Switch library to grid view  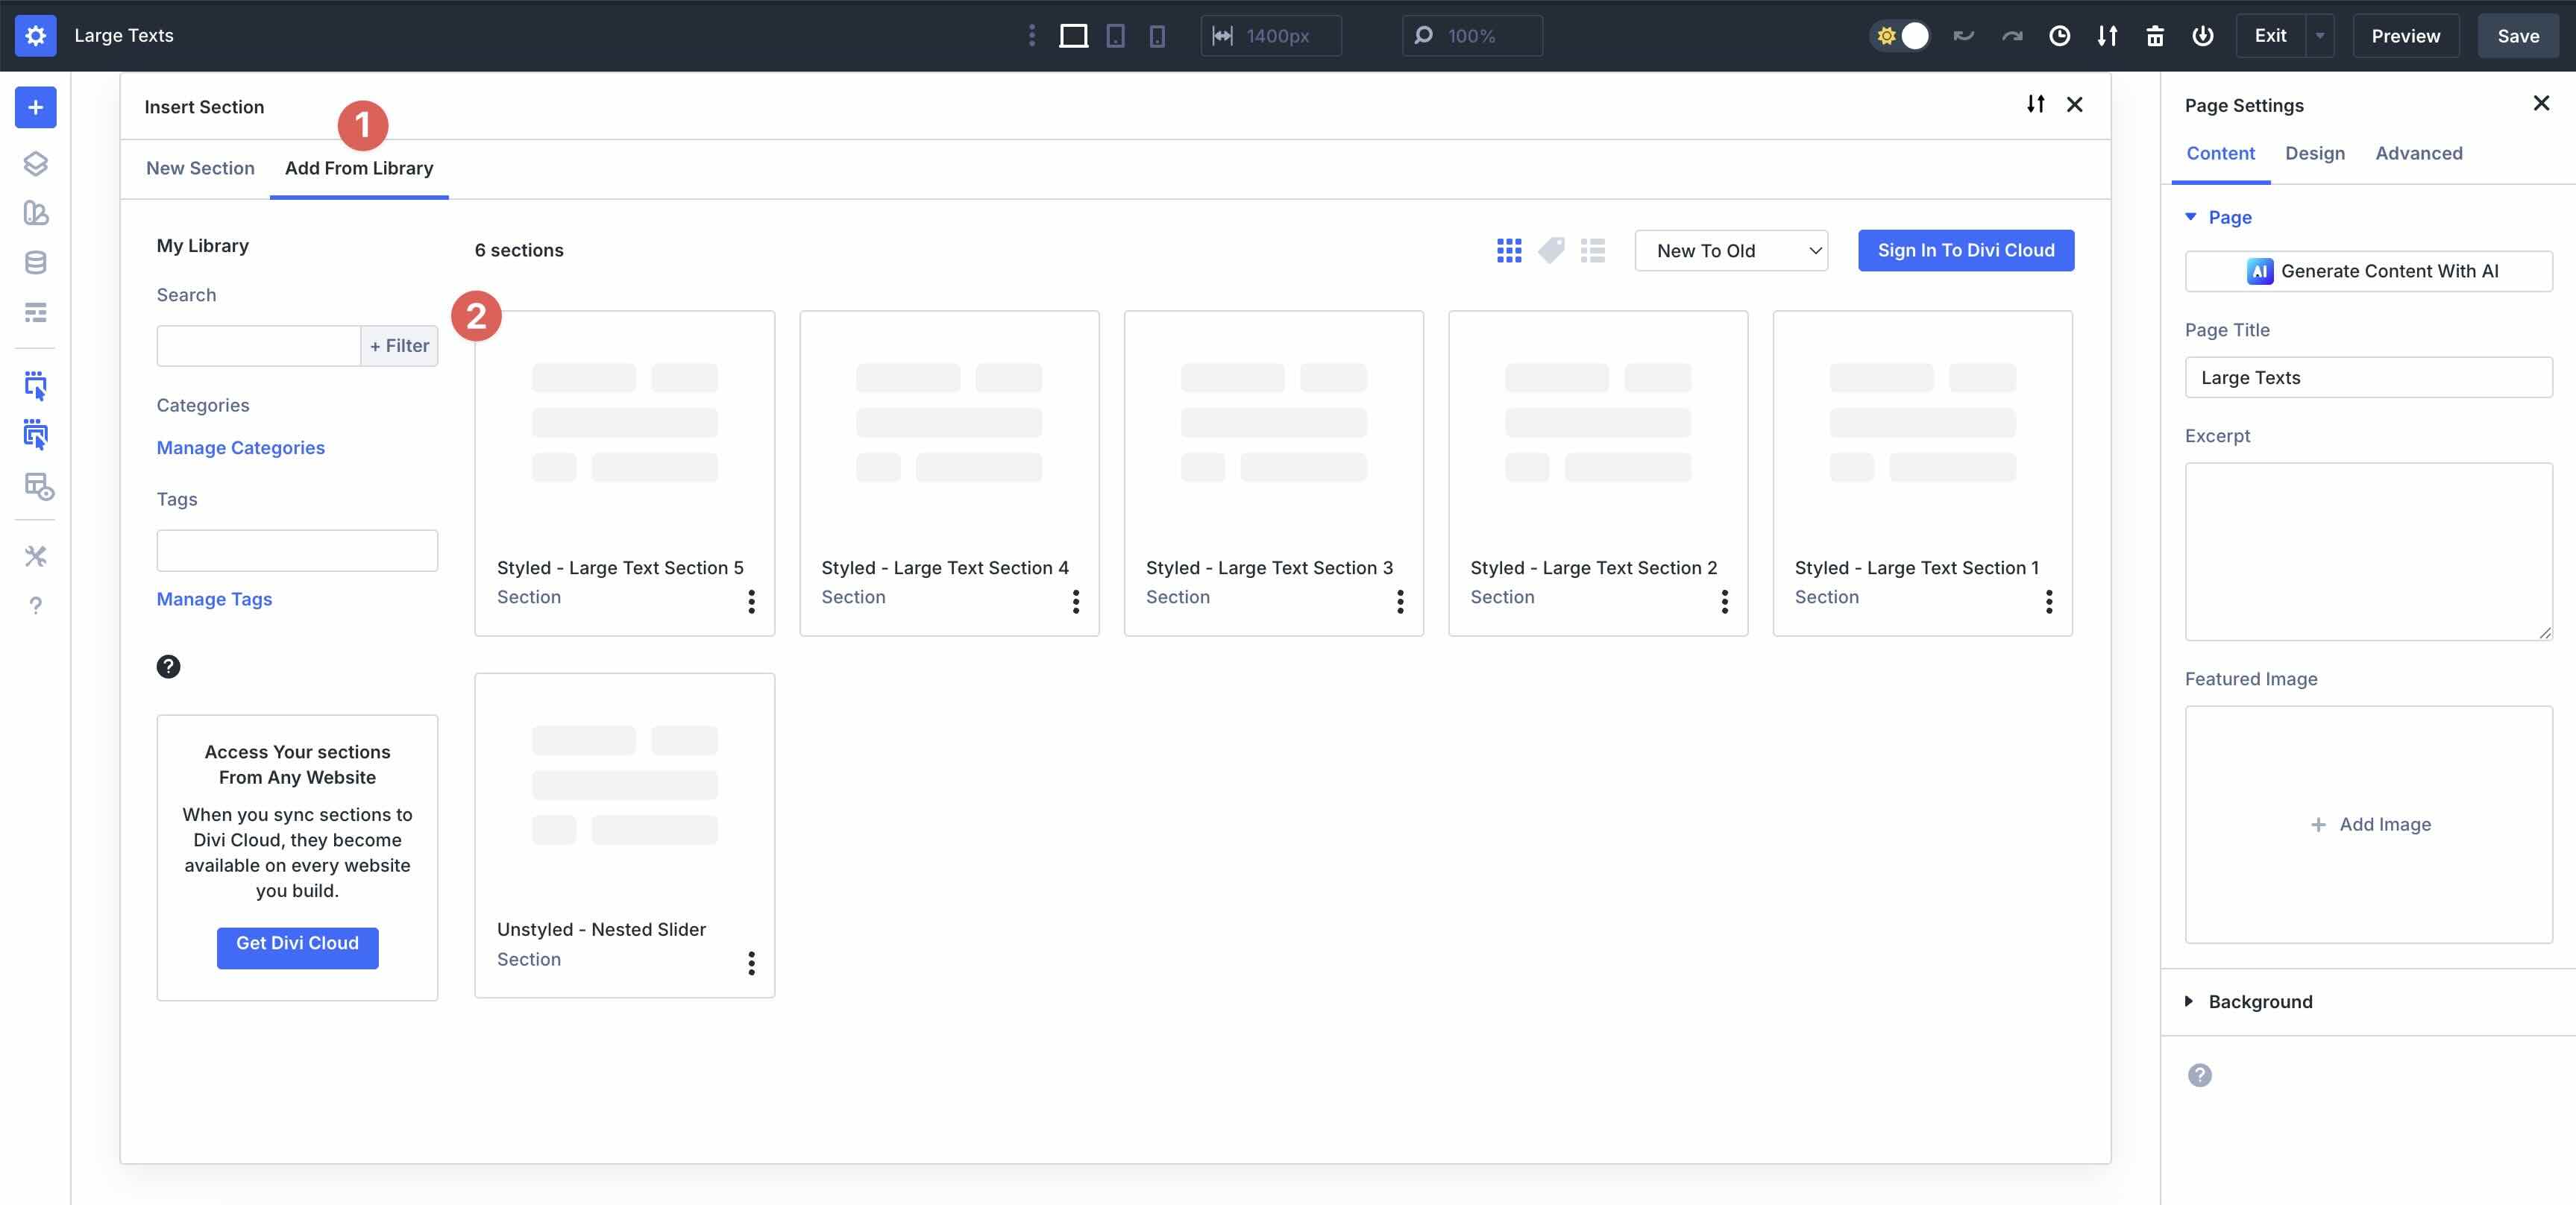click(x=1509, y=250)
